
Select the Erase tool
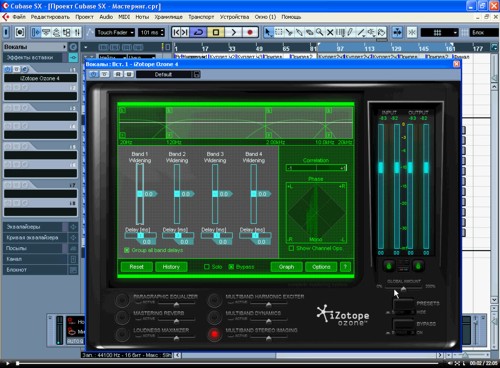(310, 32)
